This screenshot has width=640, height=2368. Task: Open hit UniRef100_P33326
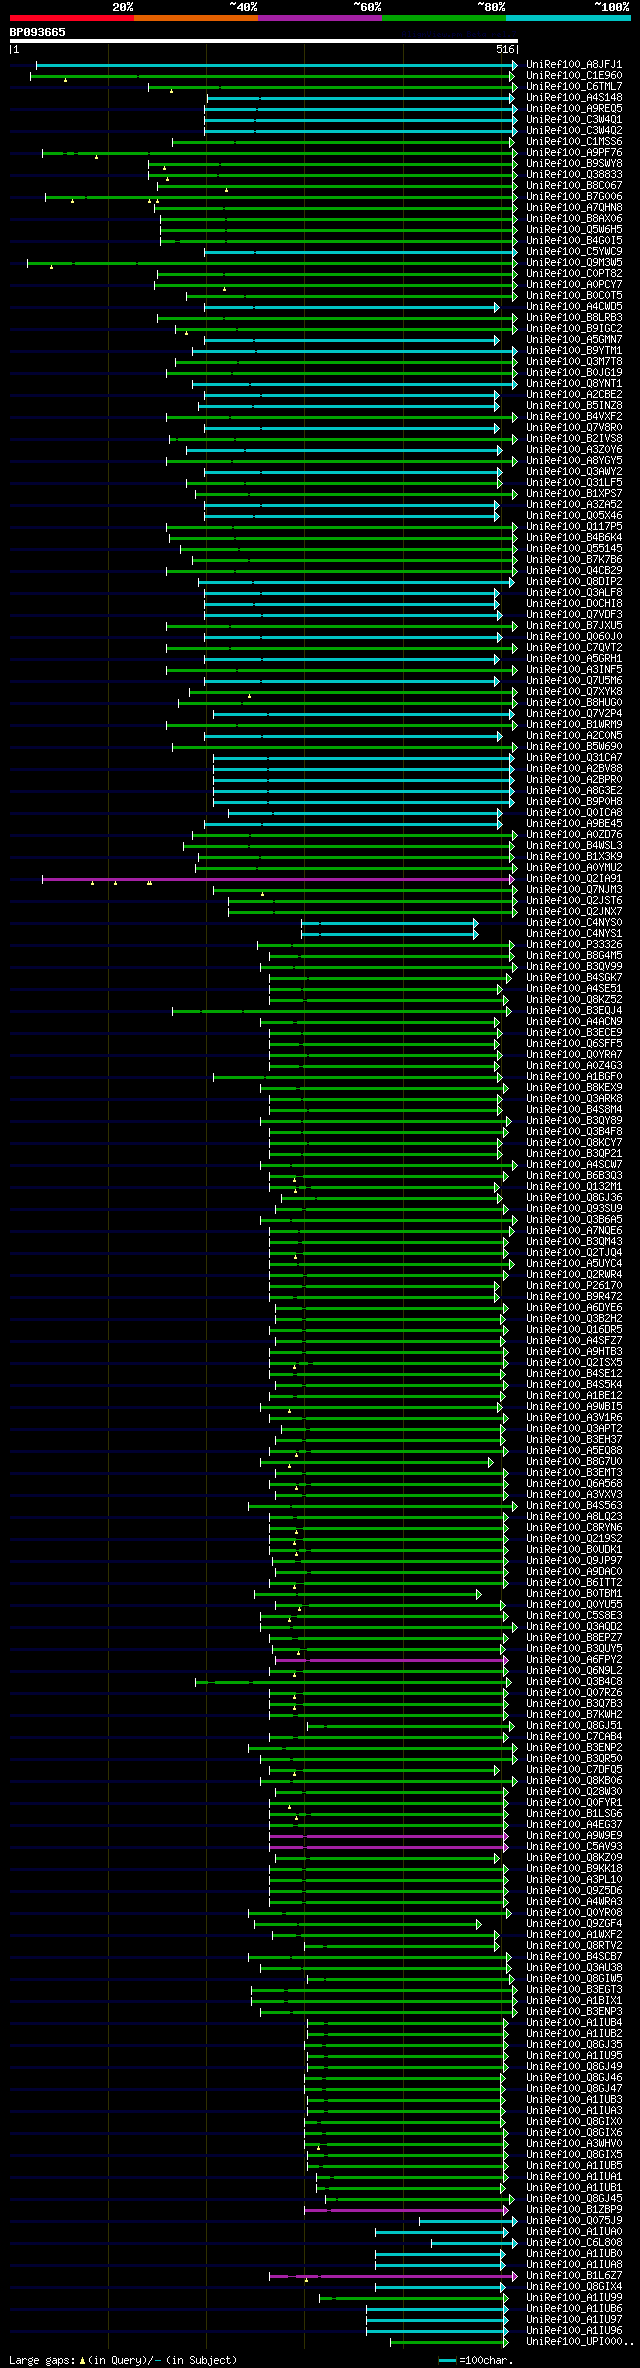tap(574, 944)
